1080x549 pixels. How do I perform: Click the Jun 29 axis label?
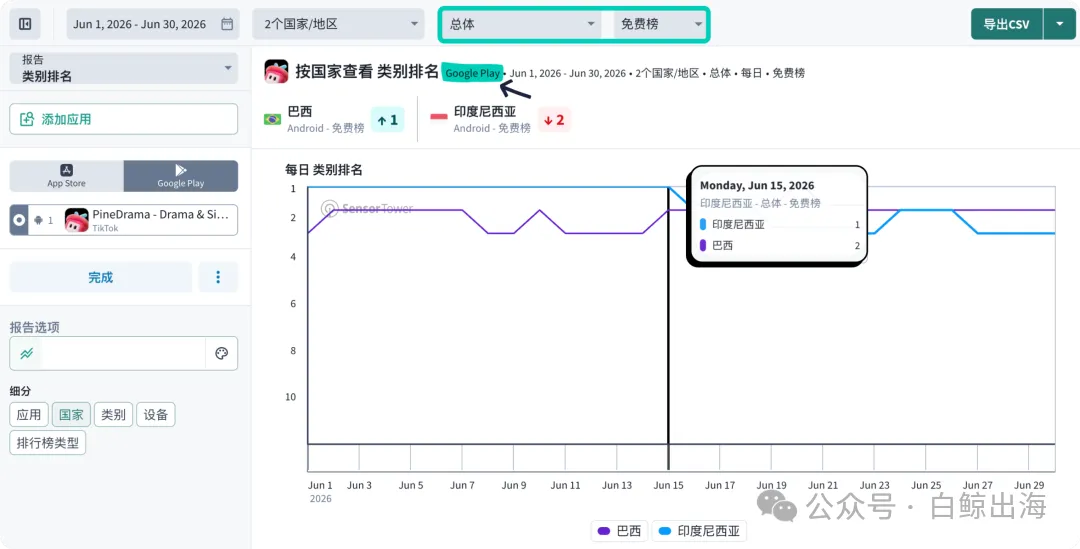click(x=1029, y=485)
